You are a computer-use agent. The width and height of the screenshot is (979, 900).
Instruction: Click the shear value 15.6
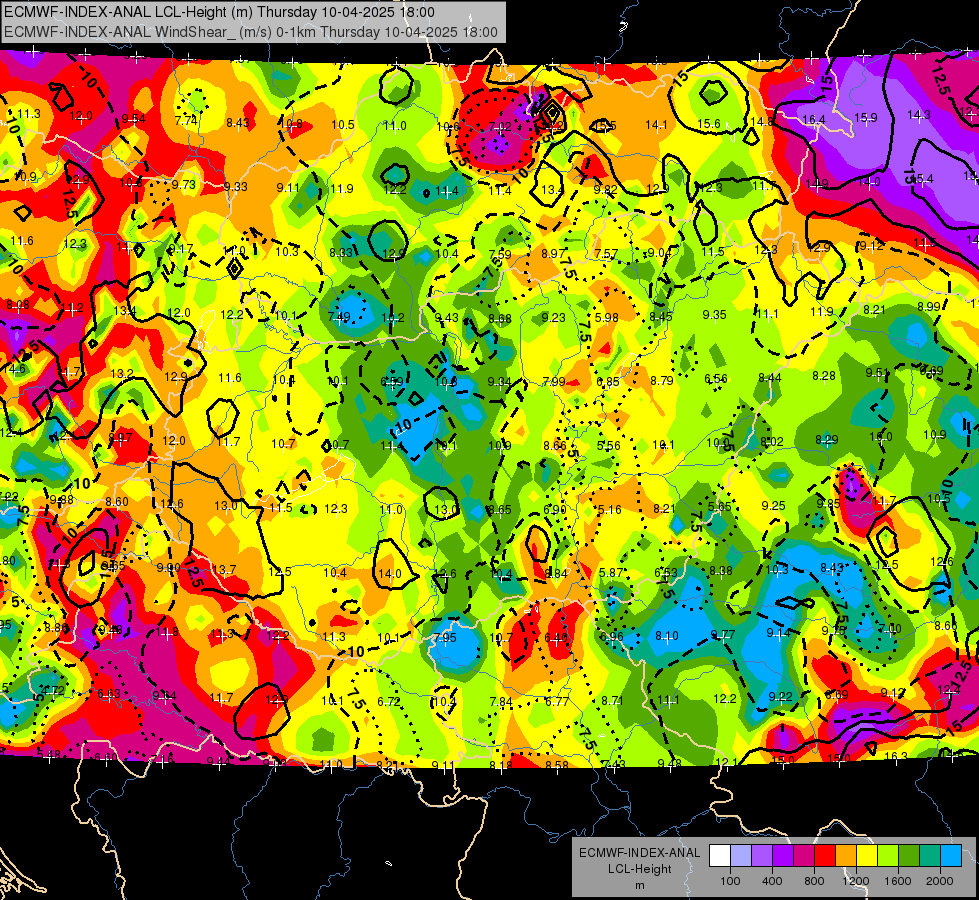point(709,124)
